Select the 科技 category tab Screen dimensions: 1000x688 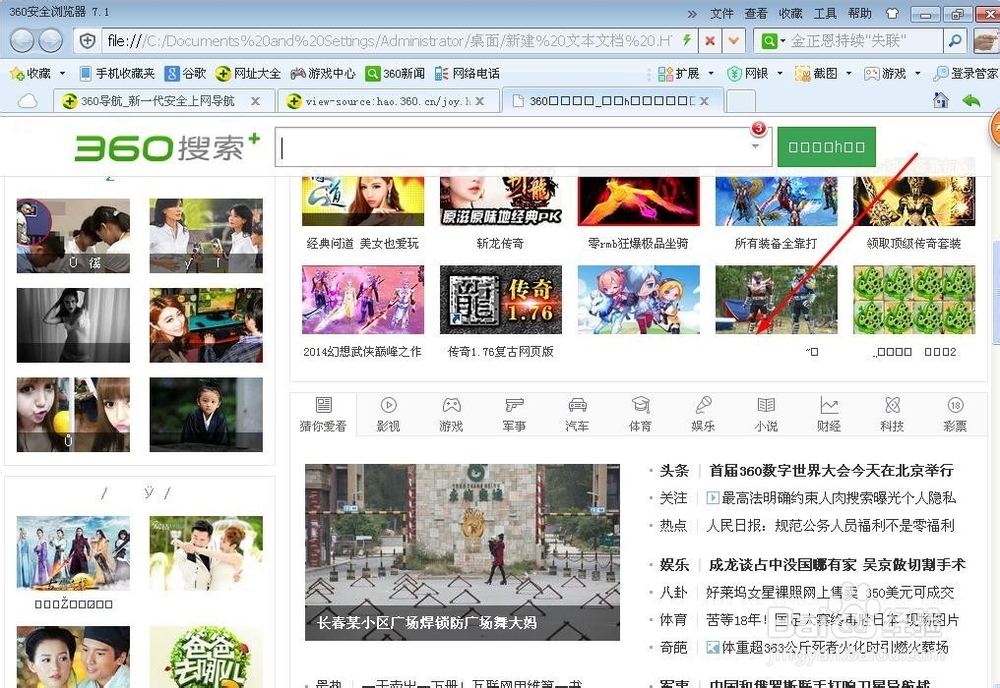pyautogui.click(x=892, y=414)
